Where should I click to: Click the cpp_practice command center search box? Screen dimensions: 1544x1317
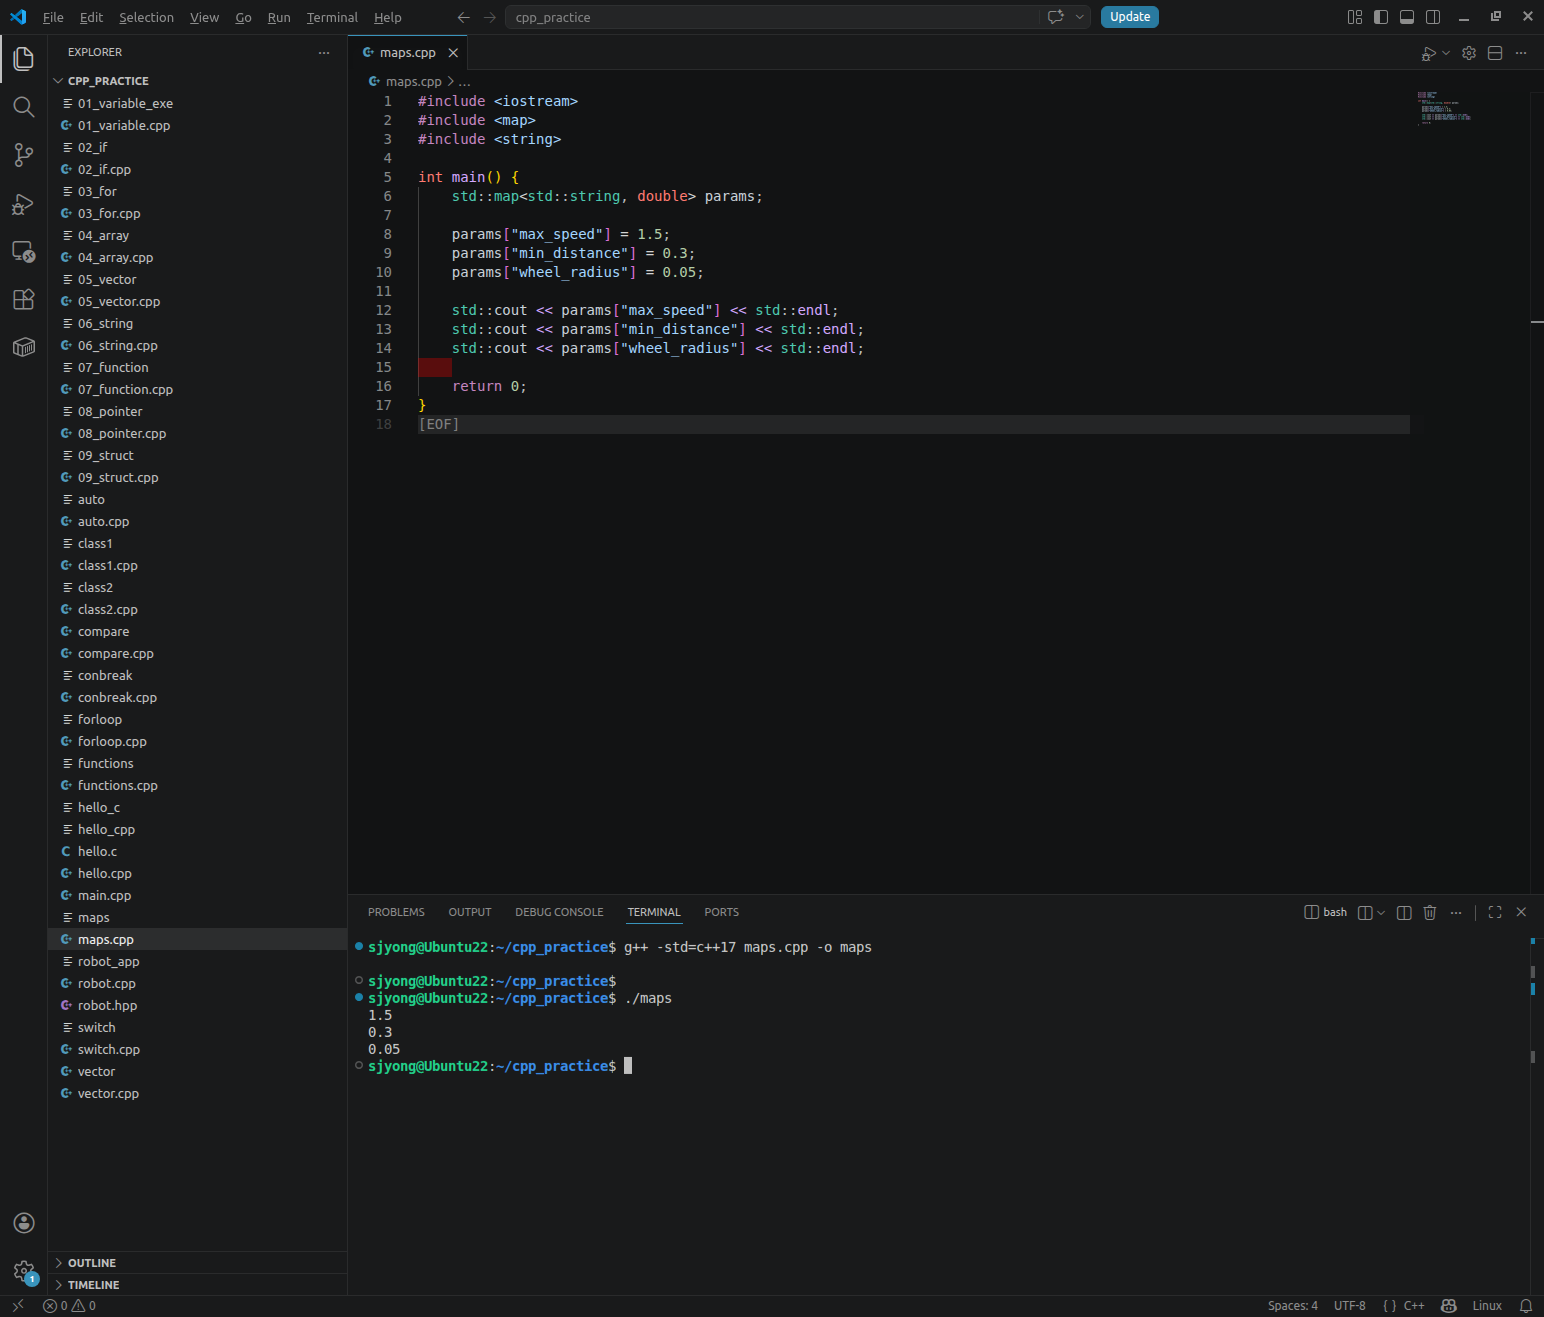772,17
